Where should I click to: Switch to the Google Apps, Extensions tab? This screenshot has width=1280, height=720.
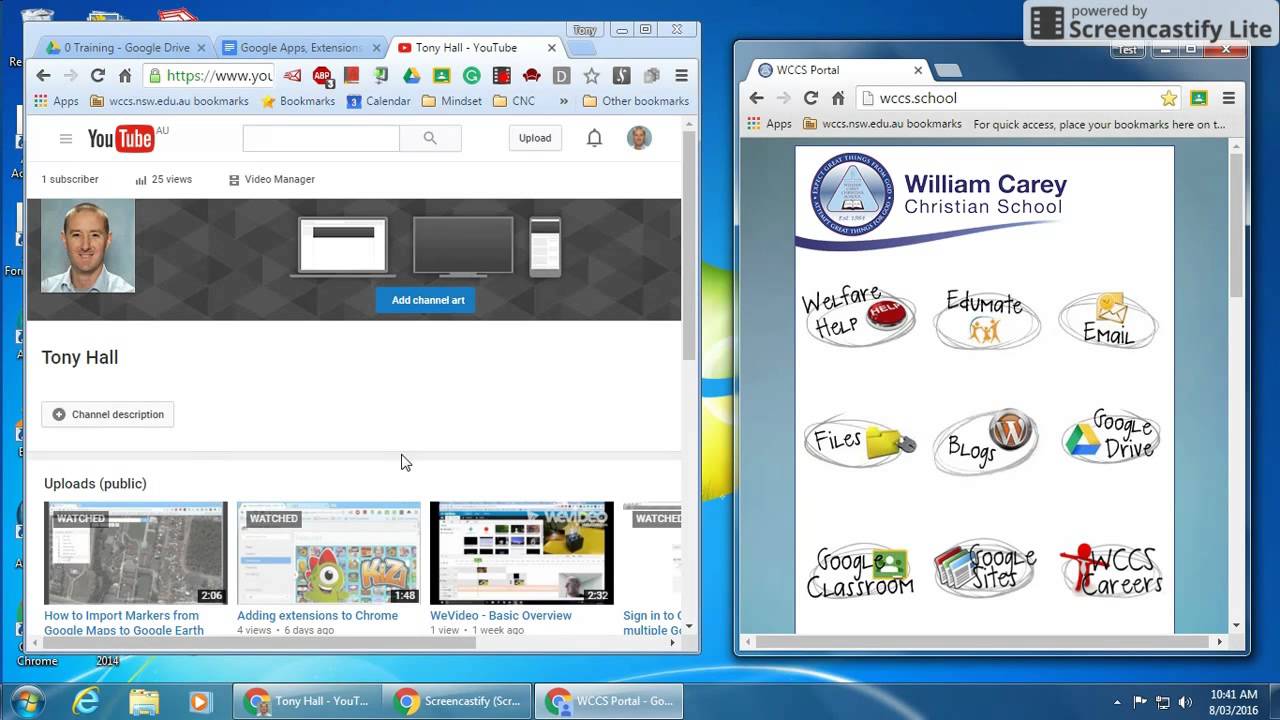click(x=299, y=47)
